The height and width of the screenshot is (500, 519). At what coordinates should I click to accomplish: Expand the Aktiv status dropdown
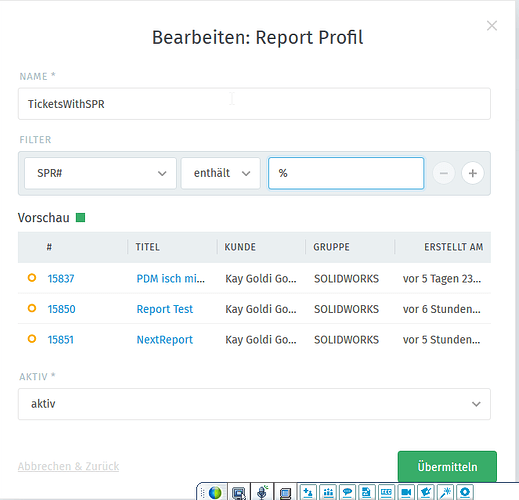(254, 404)
